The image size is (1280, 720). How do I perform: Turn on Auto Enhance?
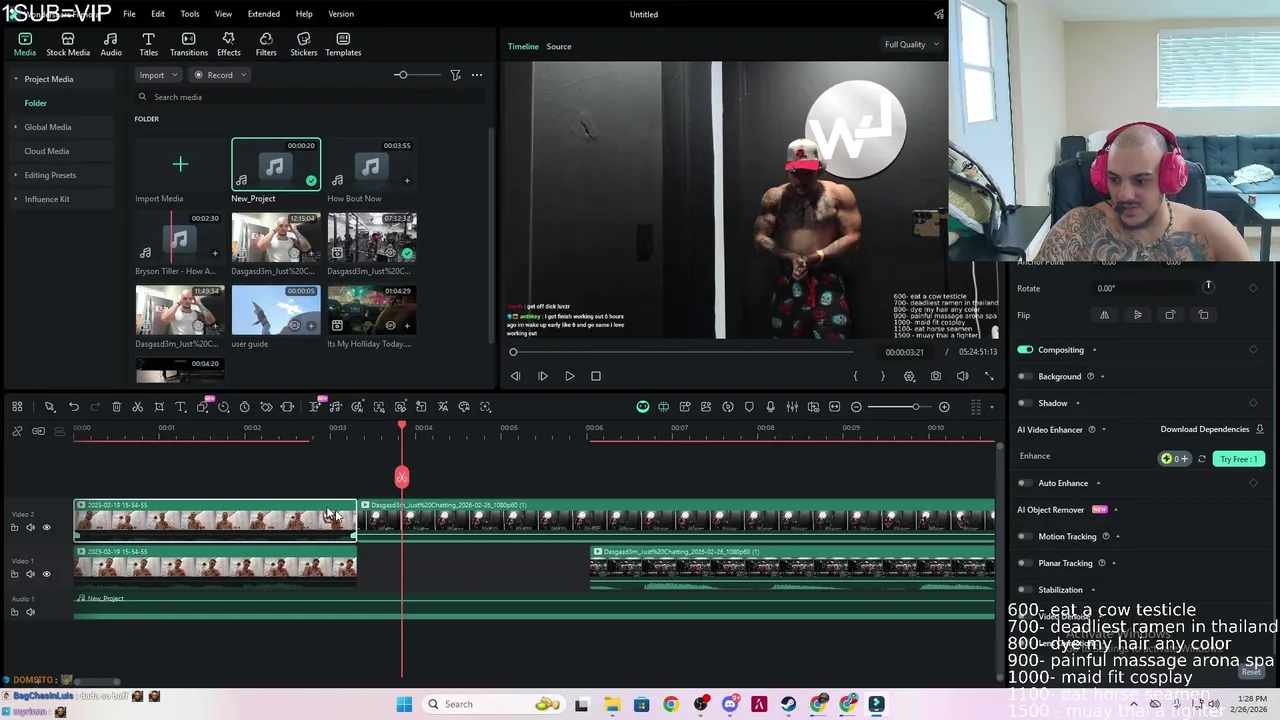point(1025,483)
